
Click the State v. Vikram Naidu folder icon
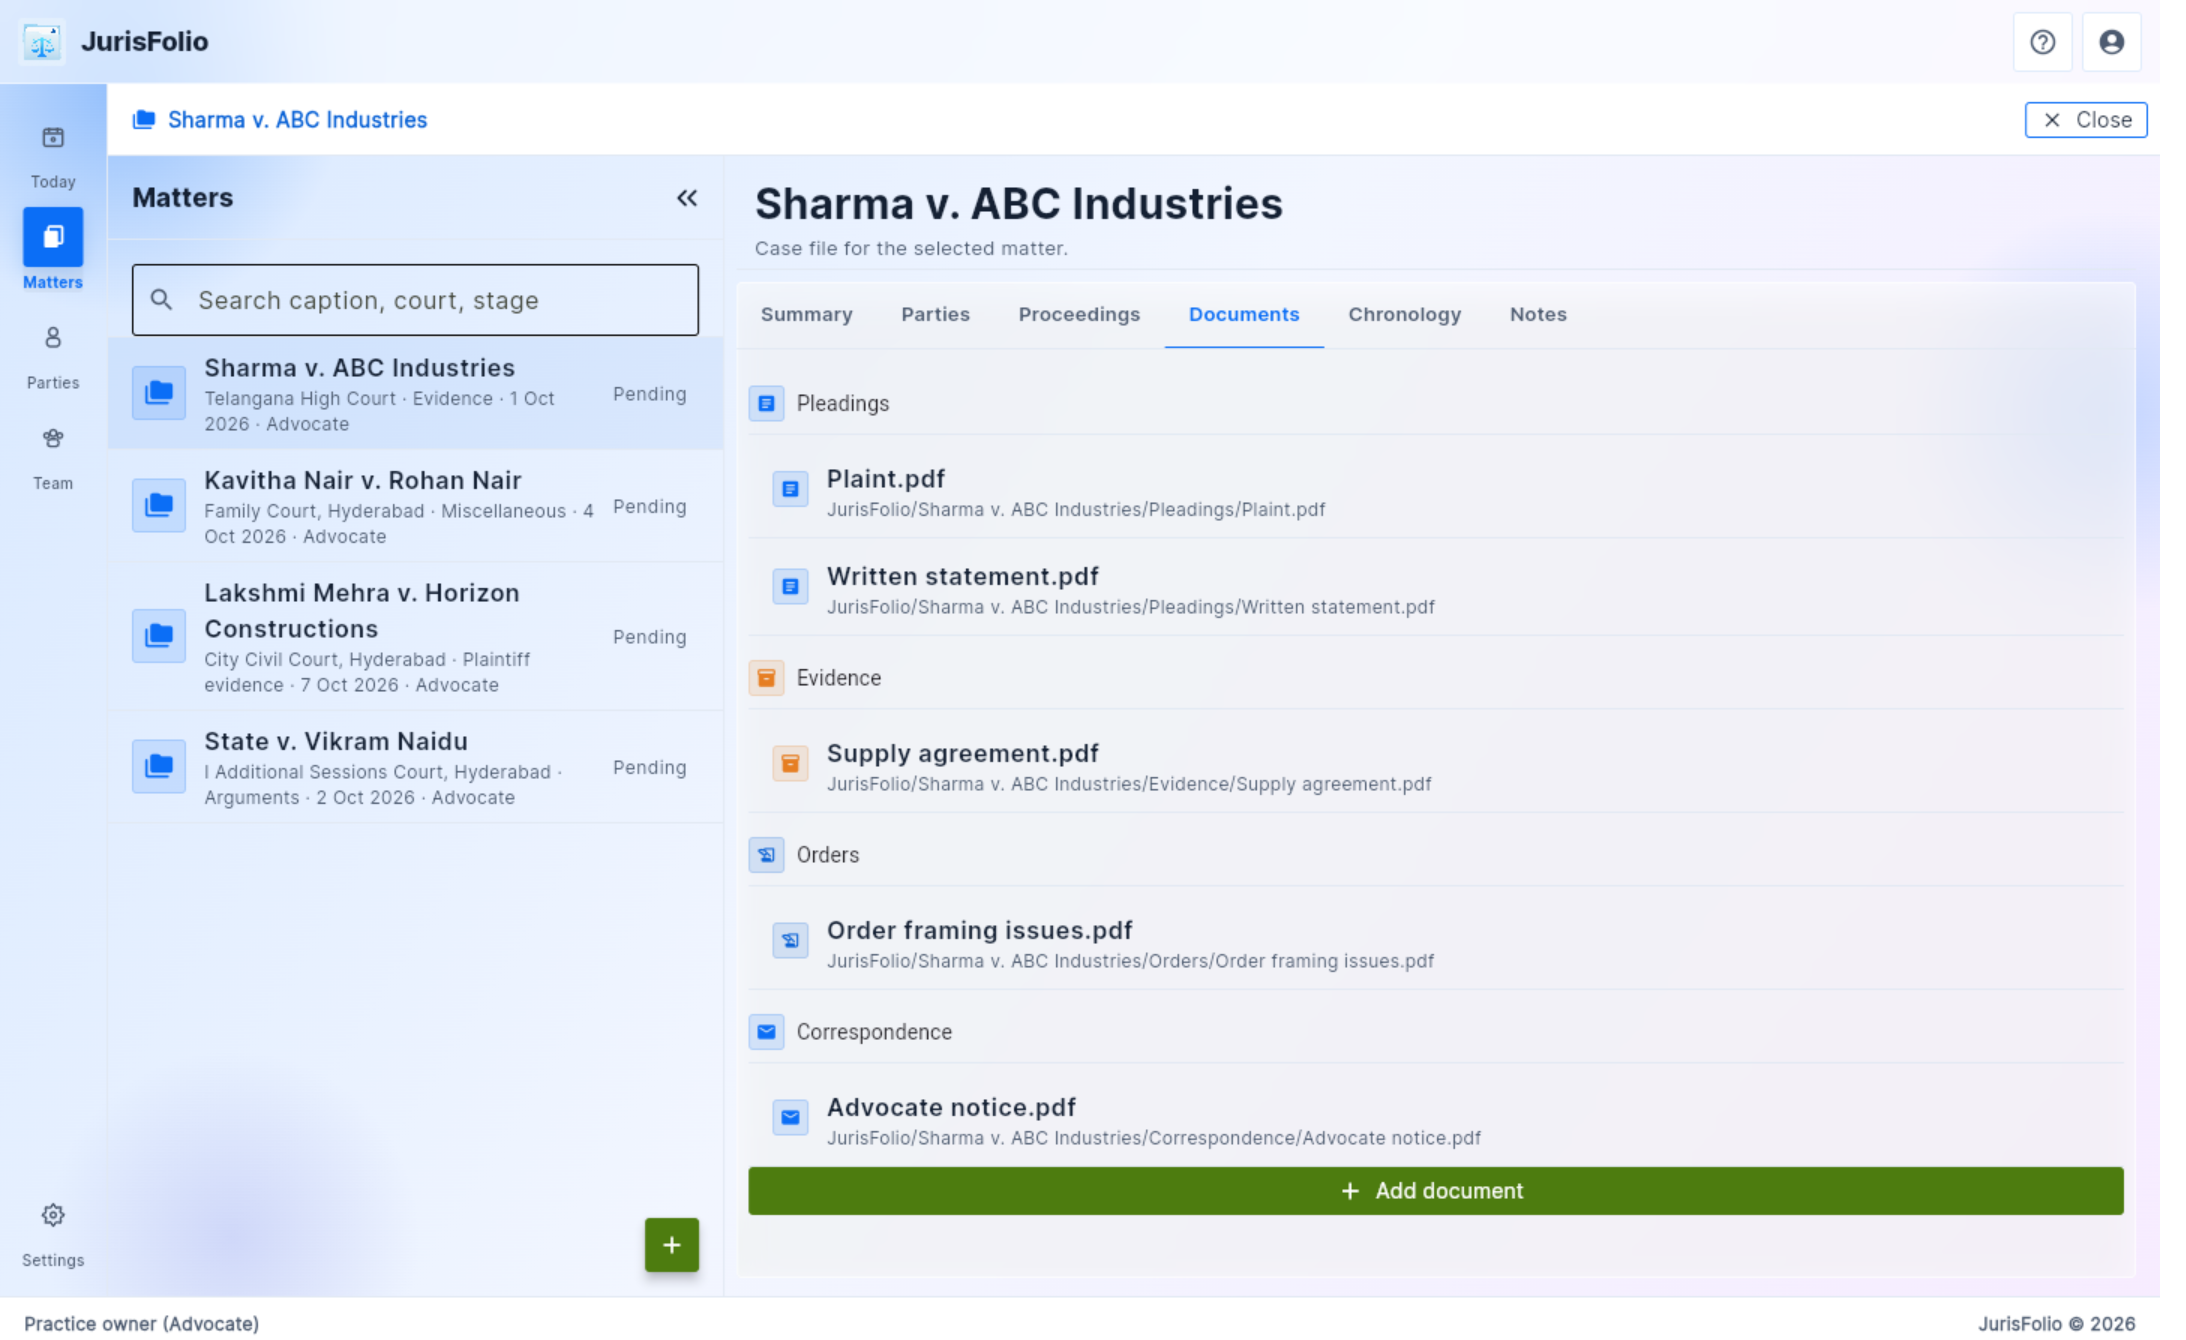click(159, 767)
